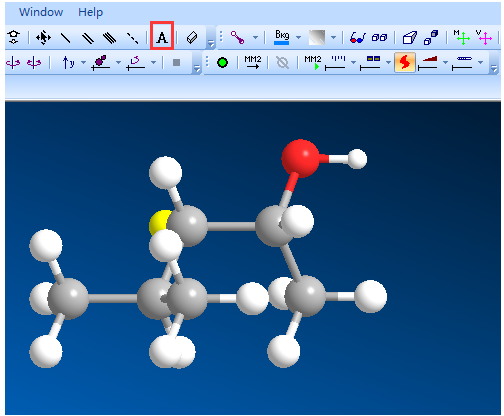The width and height of the screenshot is (504, 416).
Task: Toggle the perspective box view icon
Action: click(410, 38)
